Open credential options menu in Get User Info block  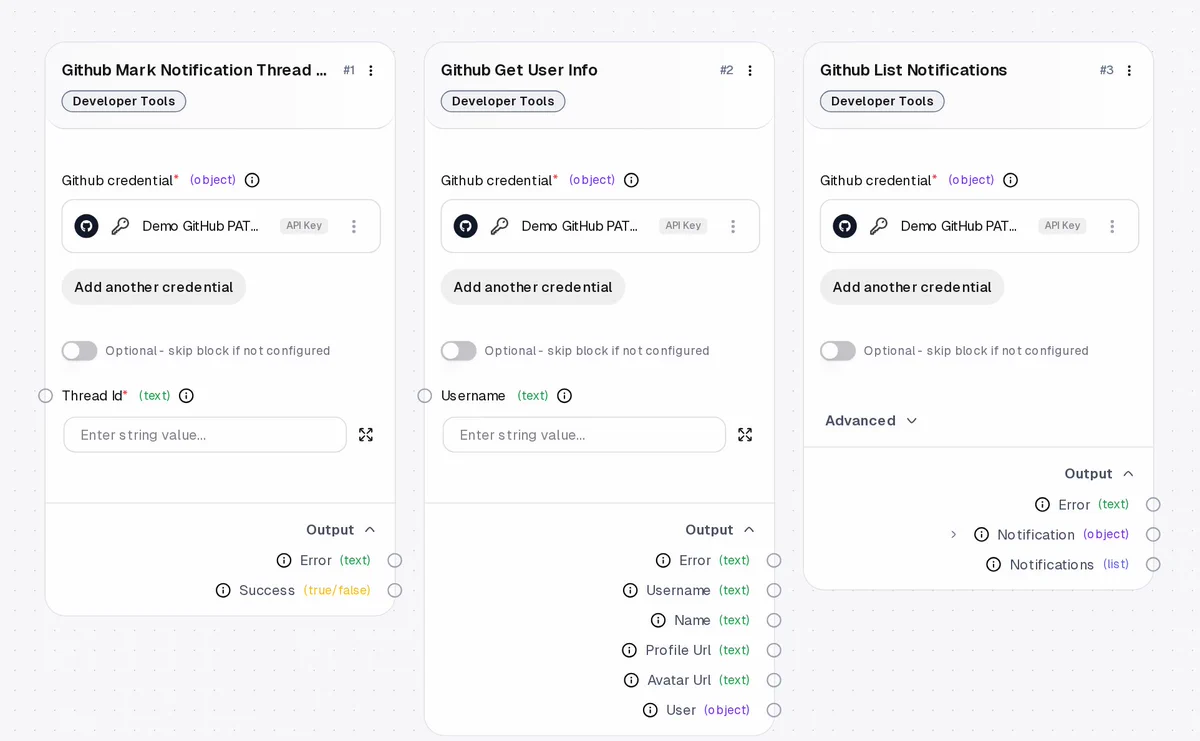coord(733,226)
